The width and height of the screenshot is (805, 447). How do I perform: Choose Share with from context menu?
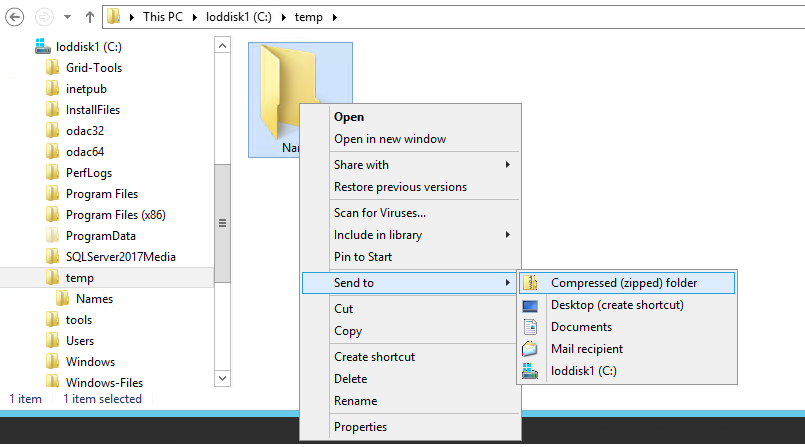pyautogui.click(x=361, y=165)
